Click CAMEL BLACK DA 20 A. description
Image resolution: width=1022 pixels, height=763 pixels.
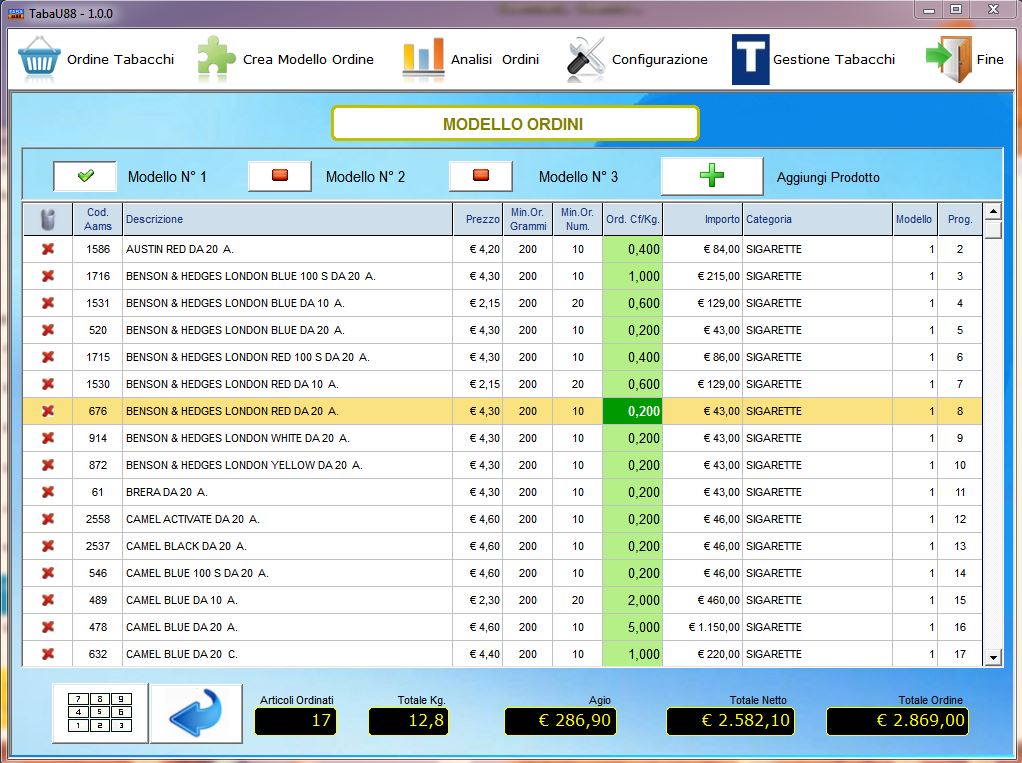pos(186,546)
